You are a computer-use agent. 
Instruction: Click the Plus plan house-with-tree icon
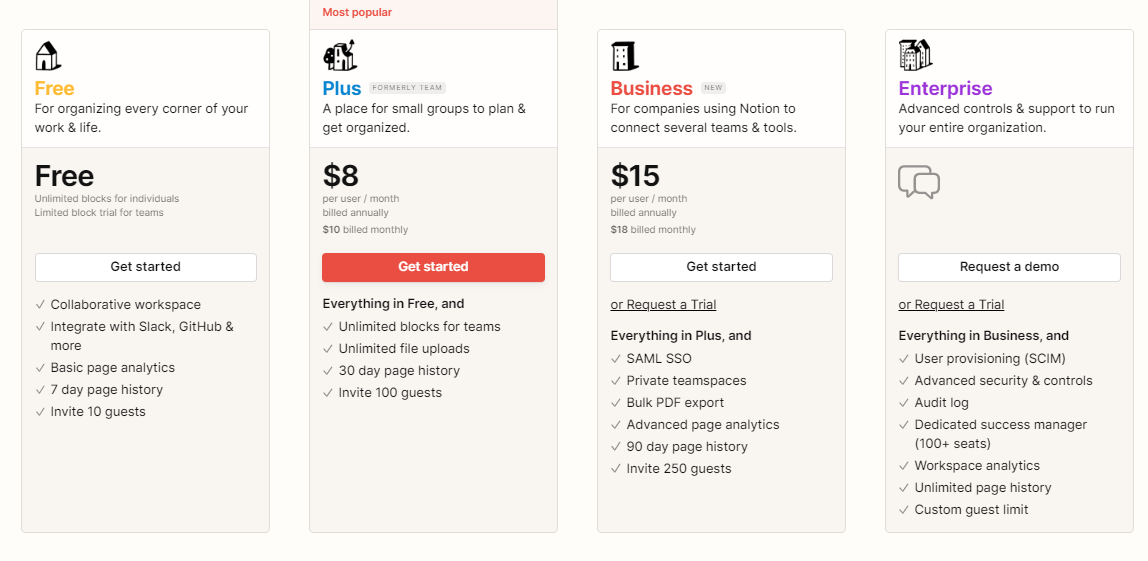click(339, 56)
